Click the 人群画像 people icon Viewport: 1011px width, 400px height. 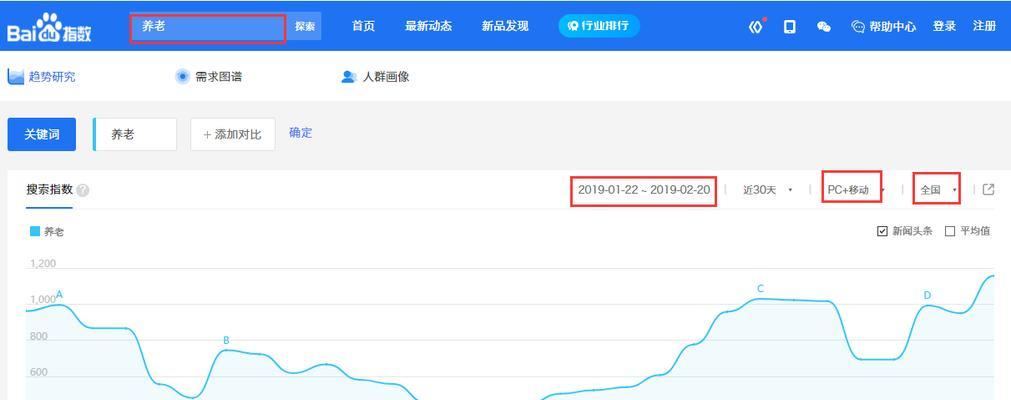[x=349, y=77]
